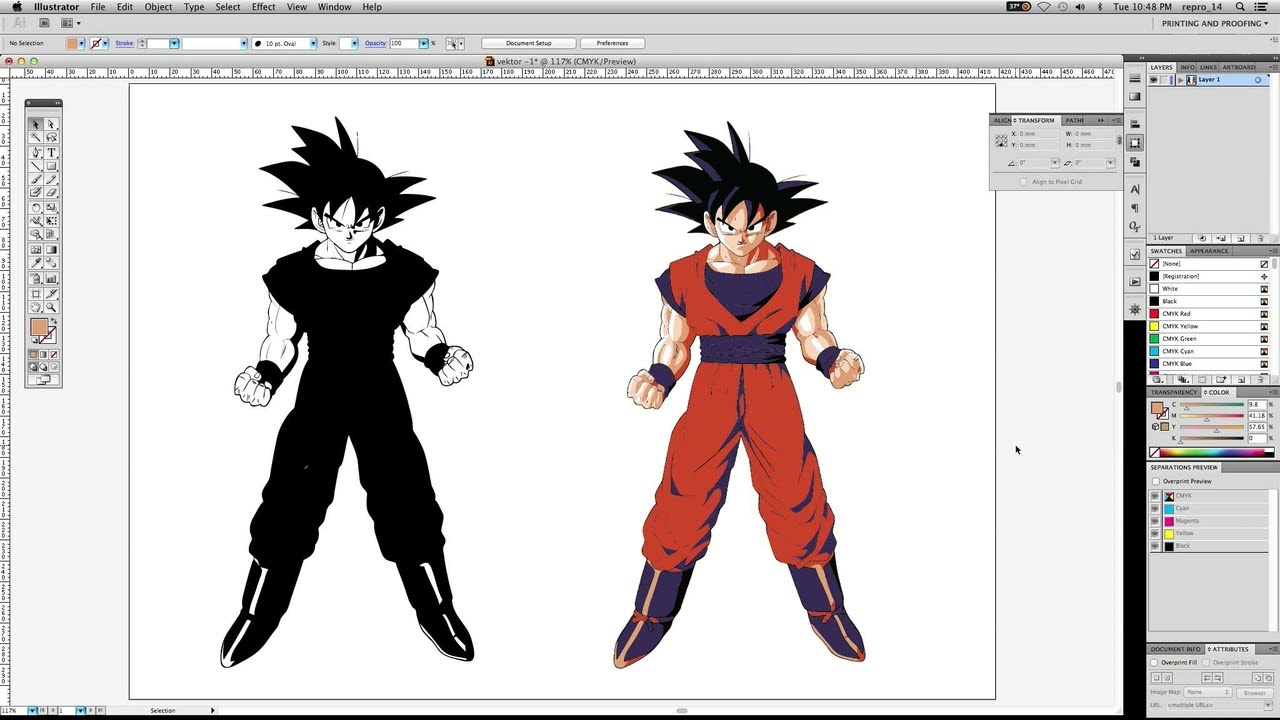
Task: Select the Type tool
Action: click(x=51, y=152)
